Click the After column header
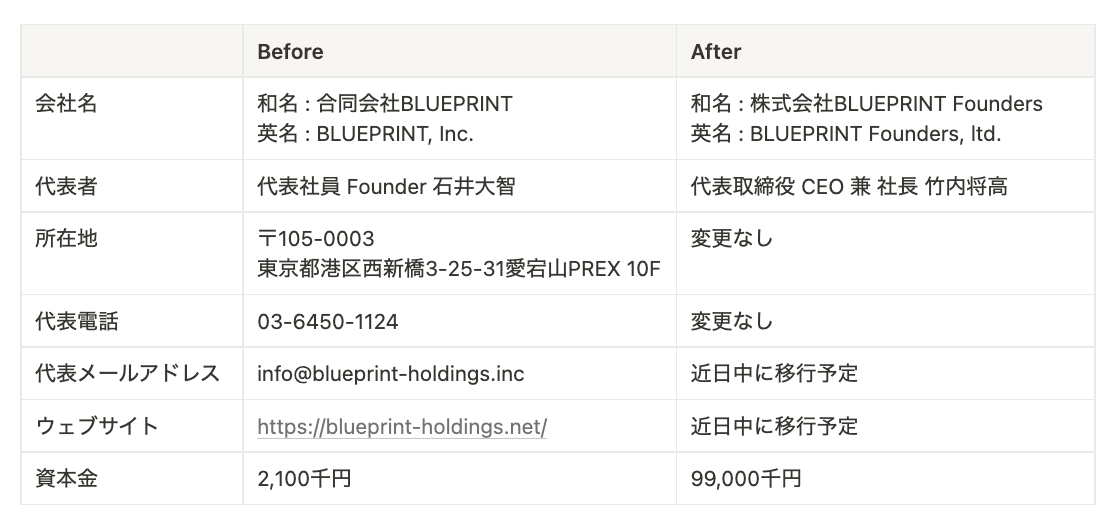 pyautogui.click(x=715, y=51)
